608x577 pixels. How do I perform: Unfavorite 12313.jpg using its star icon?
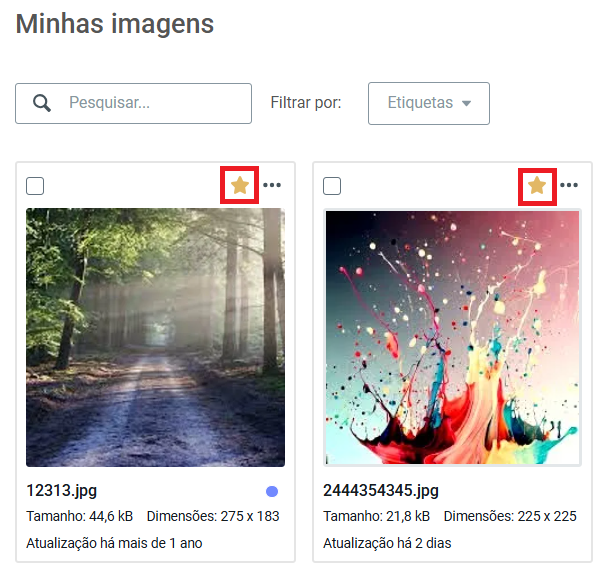240,185
